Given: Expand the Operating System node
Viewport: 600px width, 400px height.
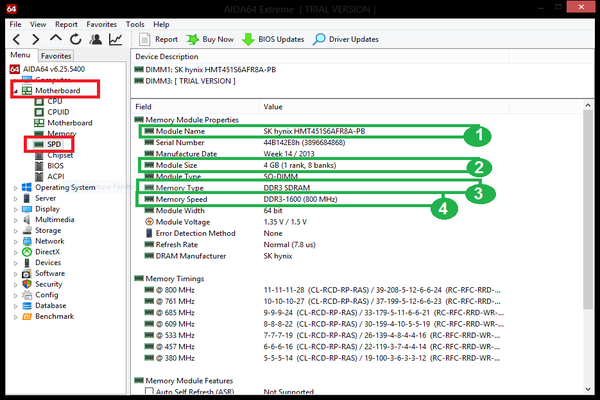Looking at the screenshot, I should (16, 188).
